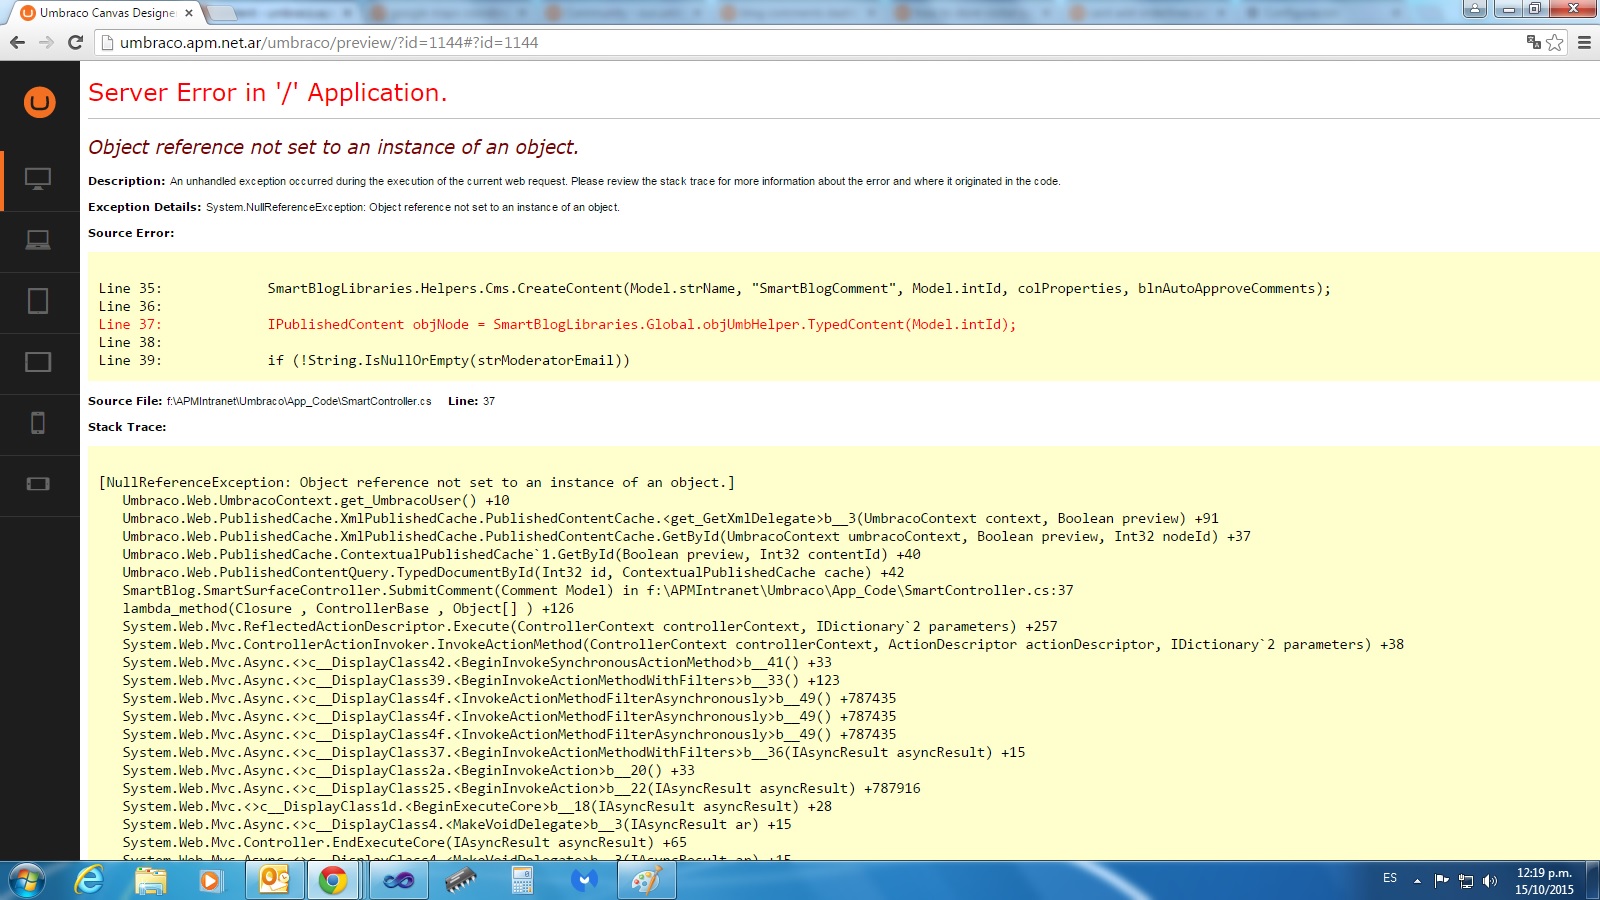The width and height of the screenshot is (1600, 900).
Task: Click the 'Source Error:' label
Action: click(131, 233)
